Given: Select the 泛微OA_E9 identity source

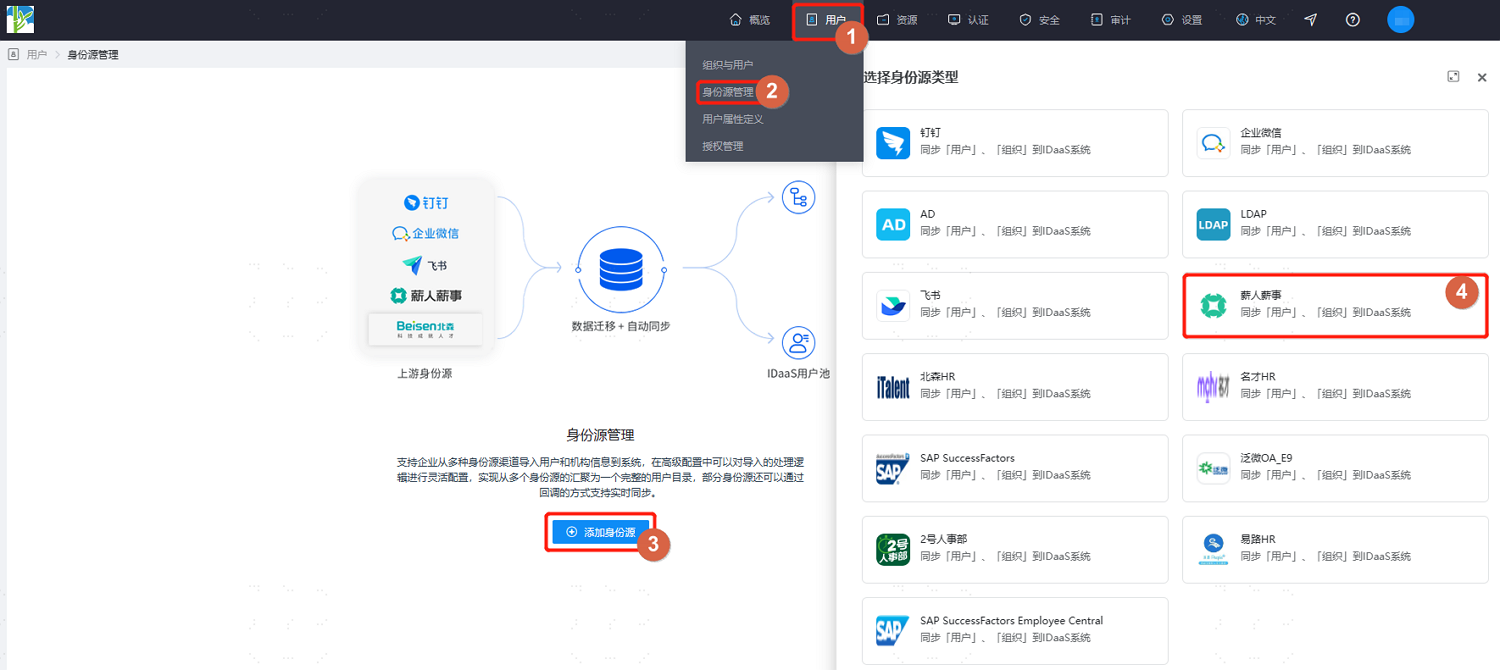Looking at the screenshot, I should pos(1335,468).
